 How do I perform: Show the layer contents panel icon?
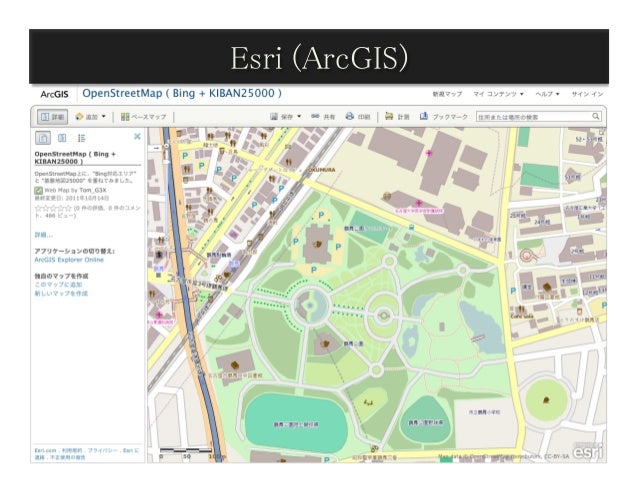[x=62, y=138]
